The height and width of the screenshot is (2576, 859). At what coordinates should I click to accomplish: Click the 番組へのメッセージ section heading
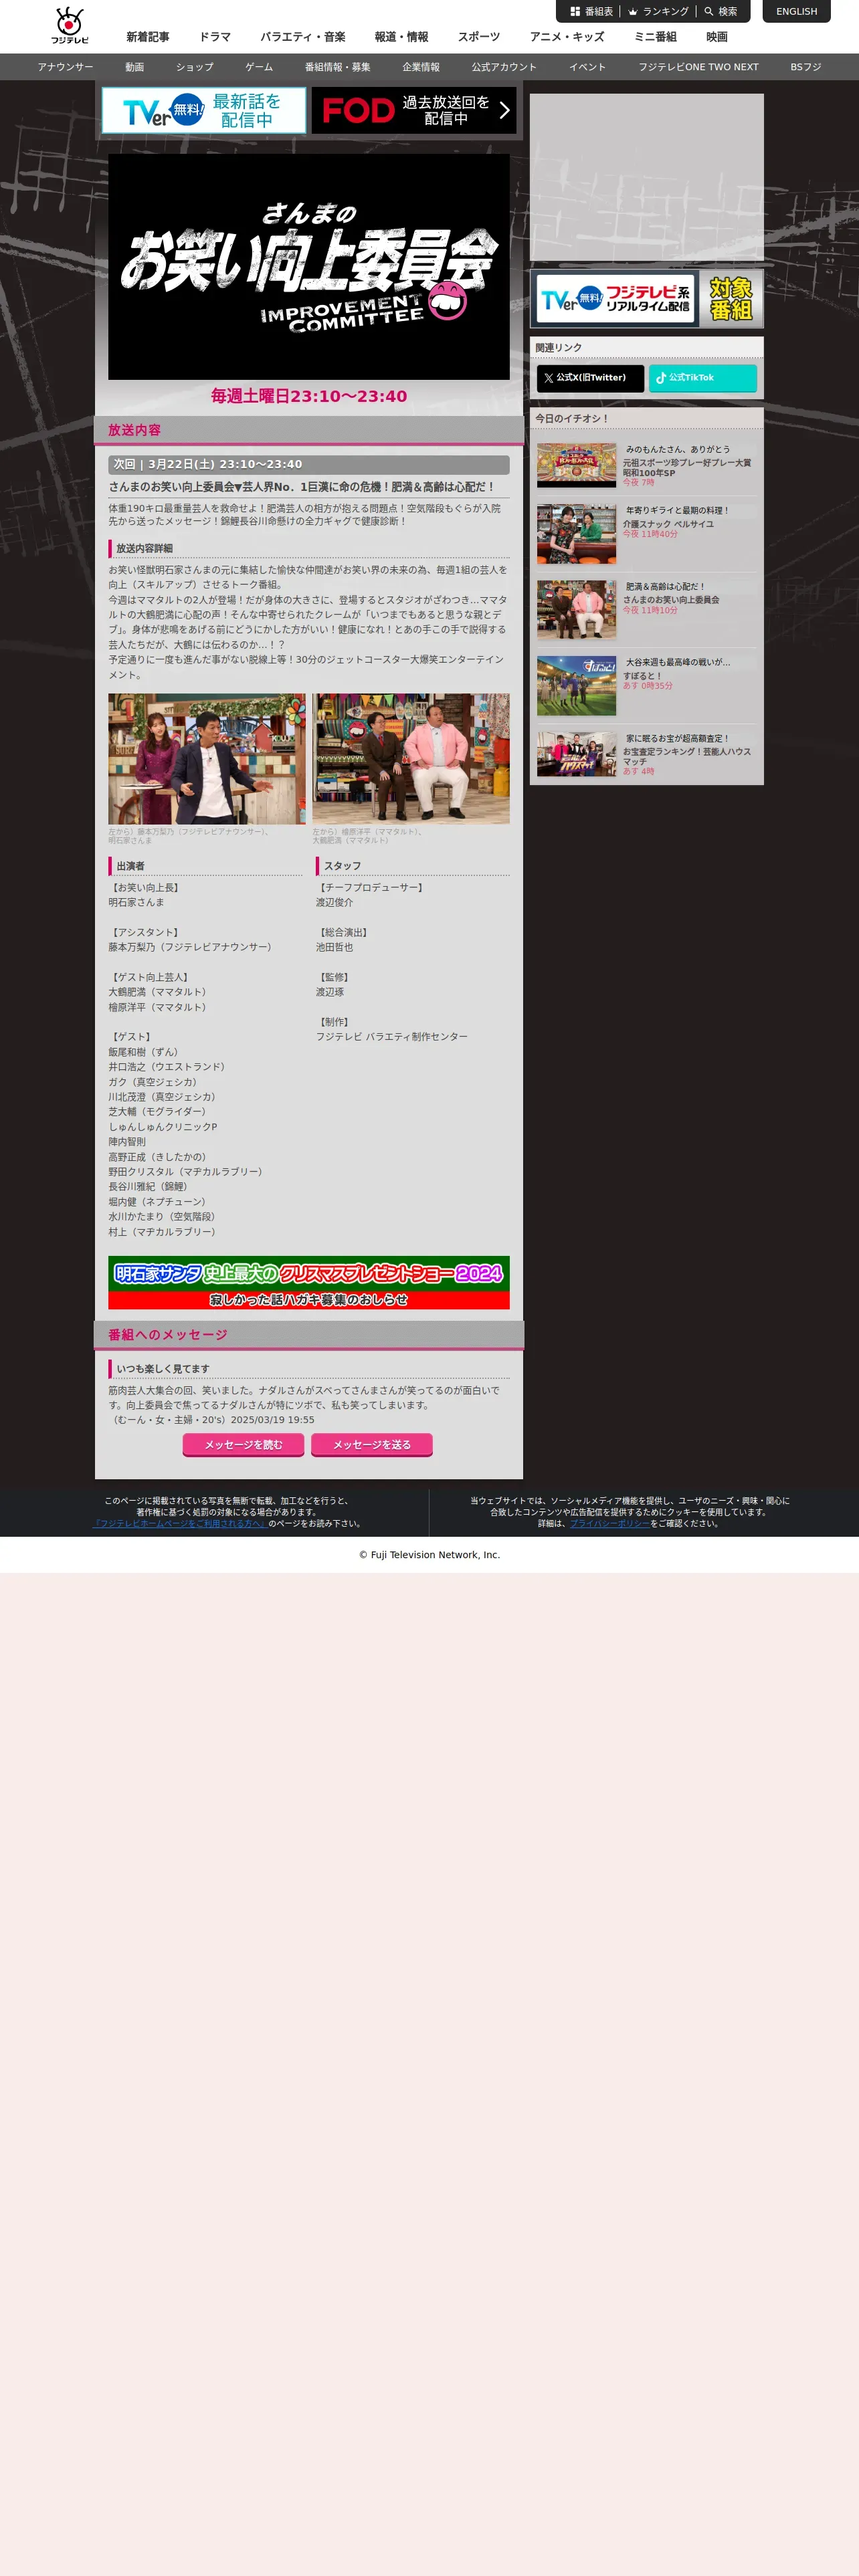[x=167, y=1335]
